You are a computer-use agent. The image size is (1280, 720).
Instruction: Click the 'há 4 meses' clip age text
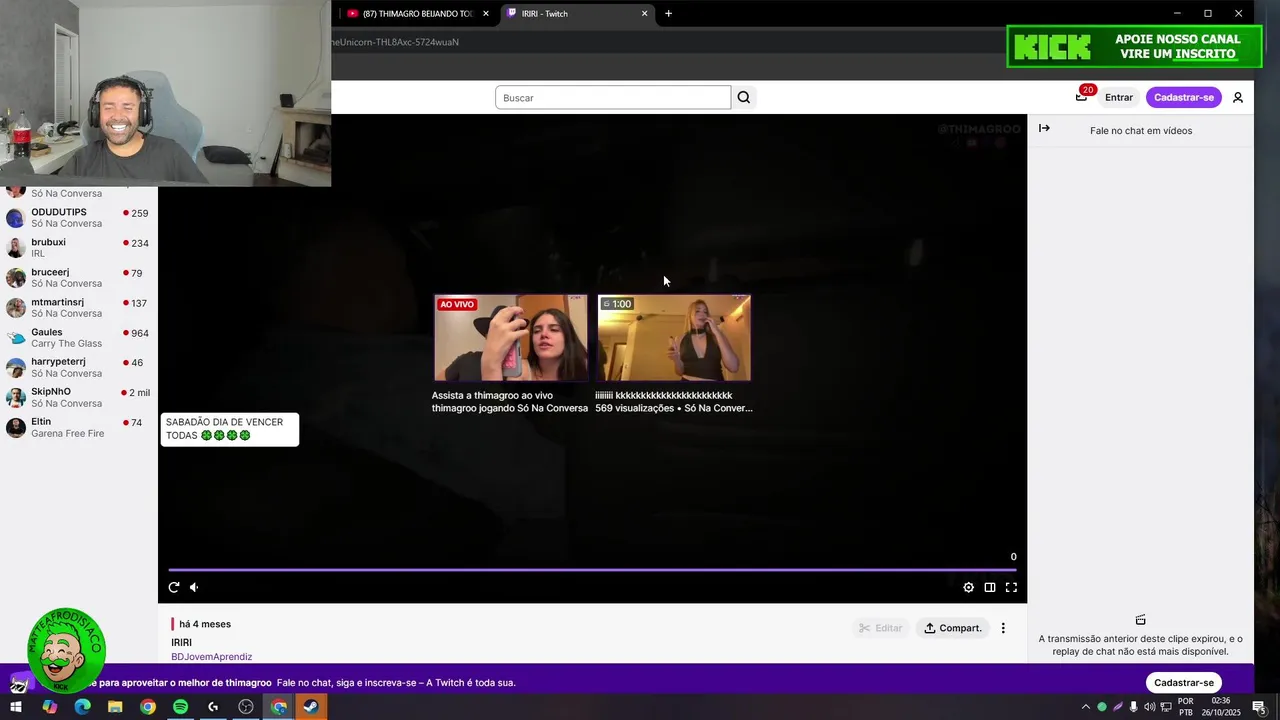(x=205, y=624)
